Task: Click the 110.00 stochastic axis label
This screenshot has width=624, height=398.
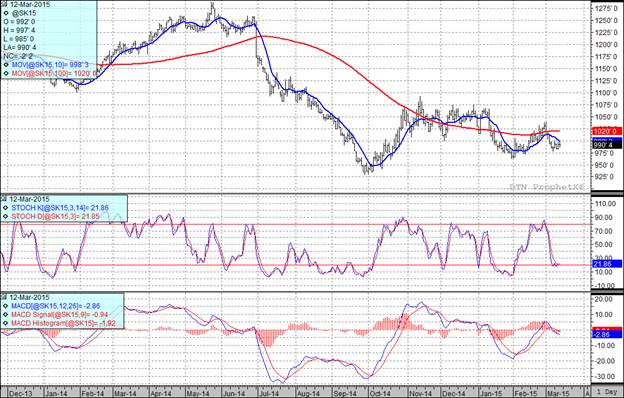Action: point(606,204)
